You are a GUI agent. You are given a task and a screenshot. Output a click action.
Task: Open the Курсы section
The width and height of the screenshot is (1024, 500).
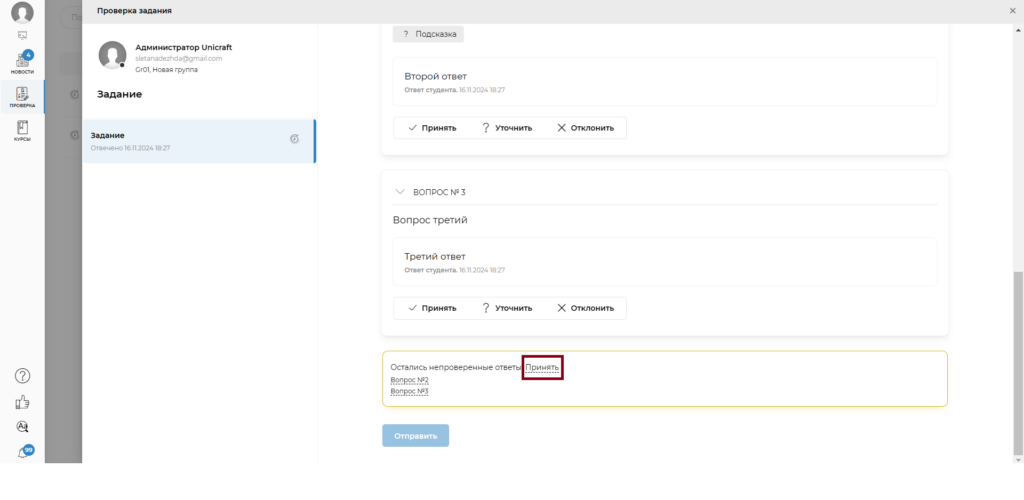click(22, 131)
